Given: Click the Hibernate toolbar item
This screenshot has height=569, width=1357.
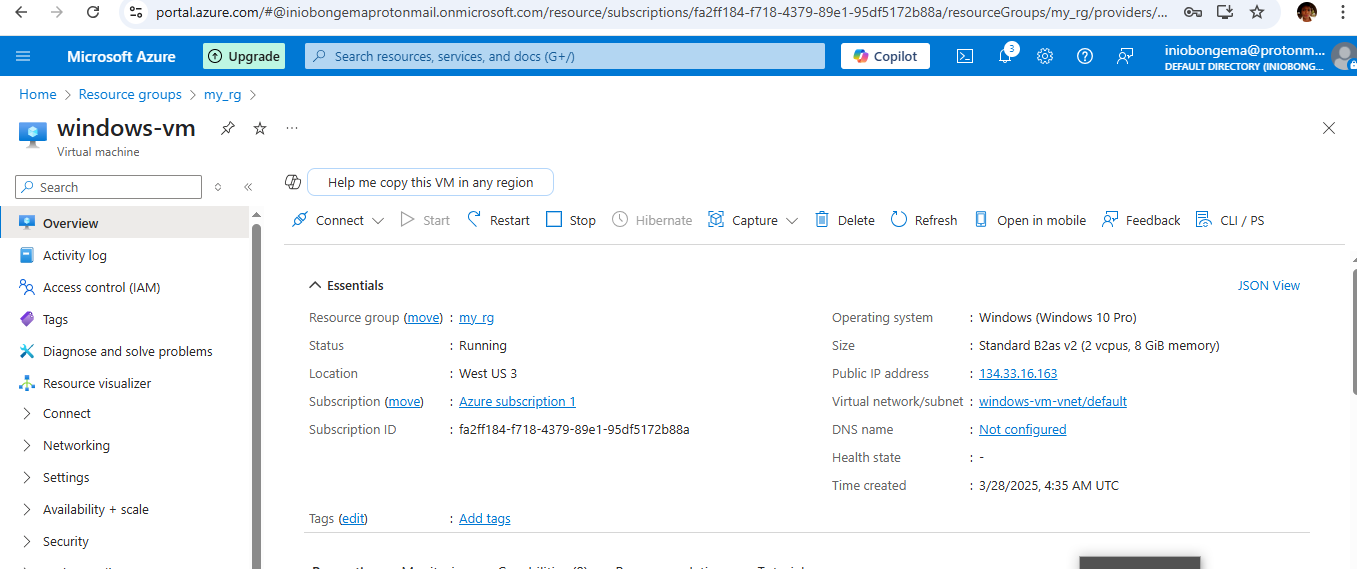Looking at the screenshot, I should pos(652,220).
